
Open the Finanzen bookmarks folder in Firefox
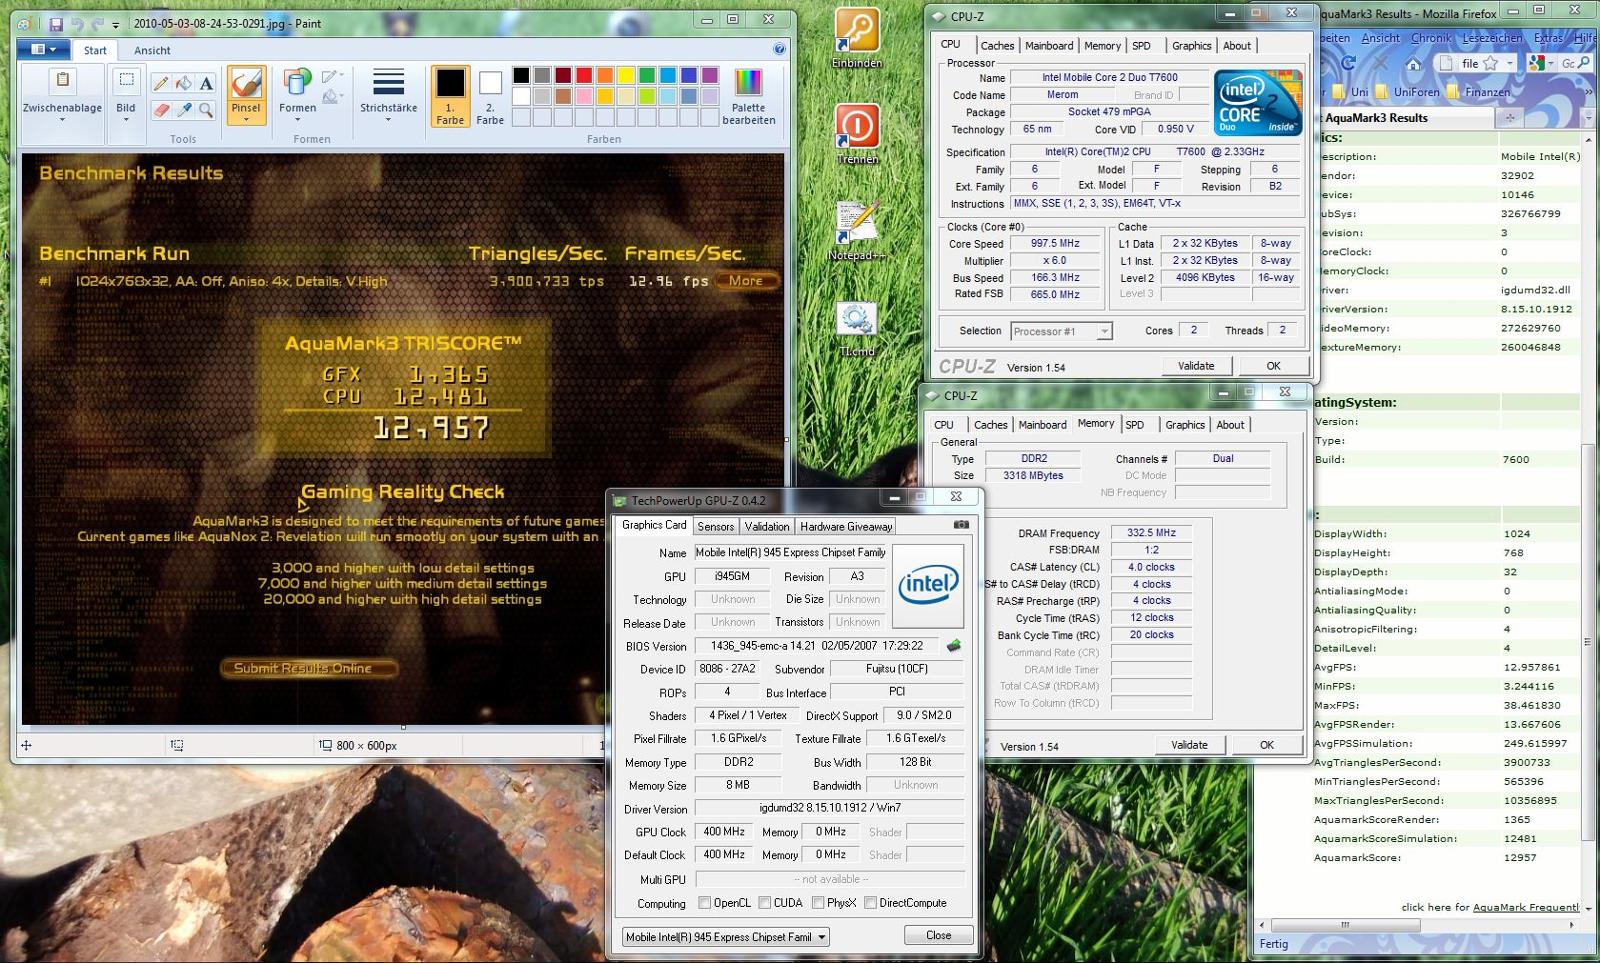[1479, 92]
